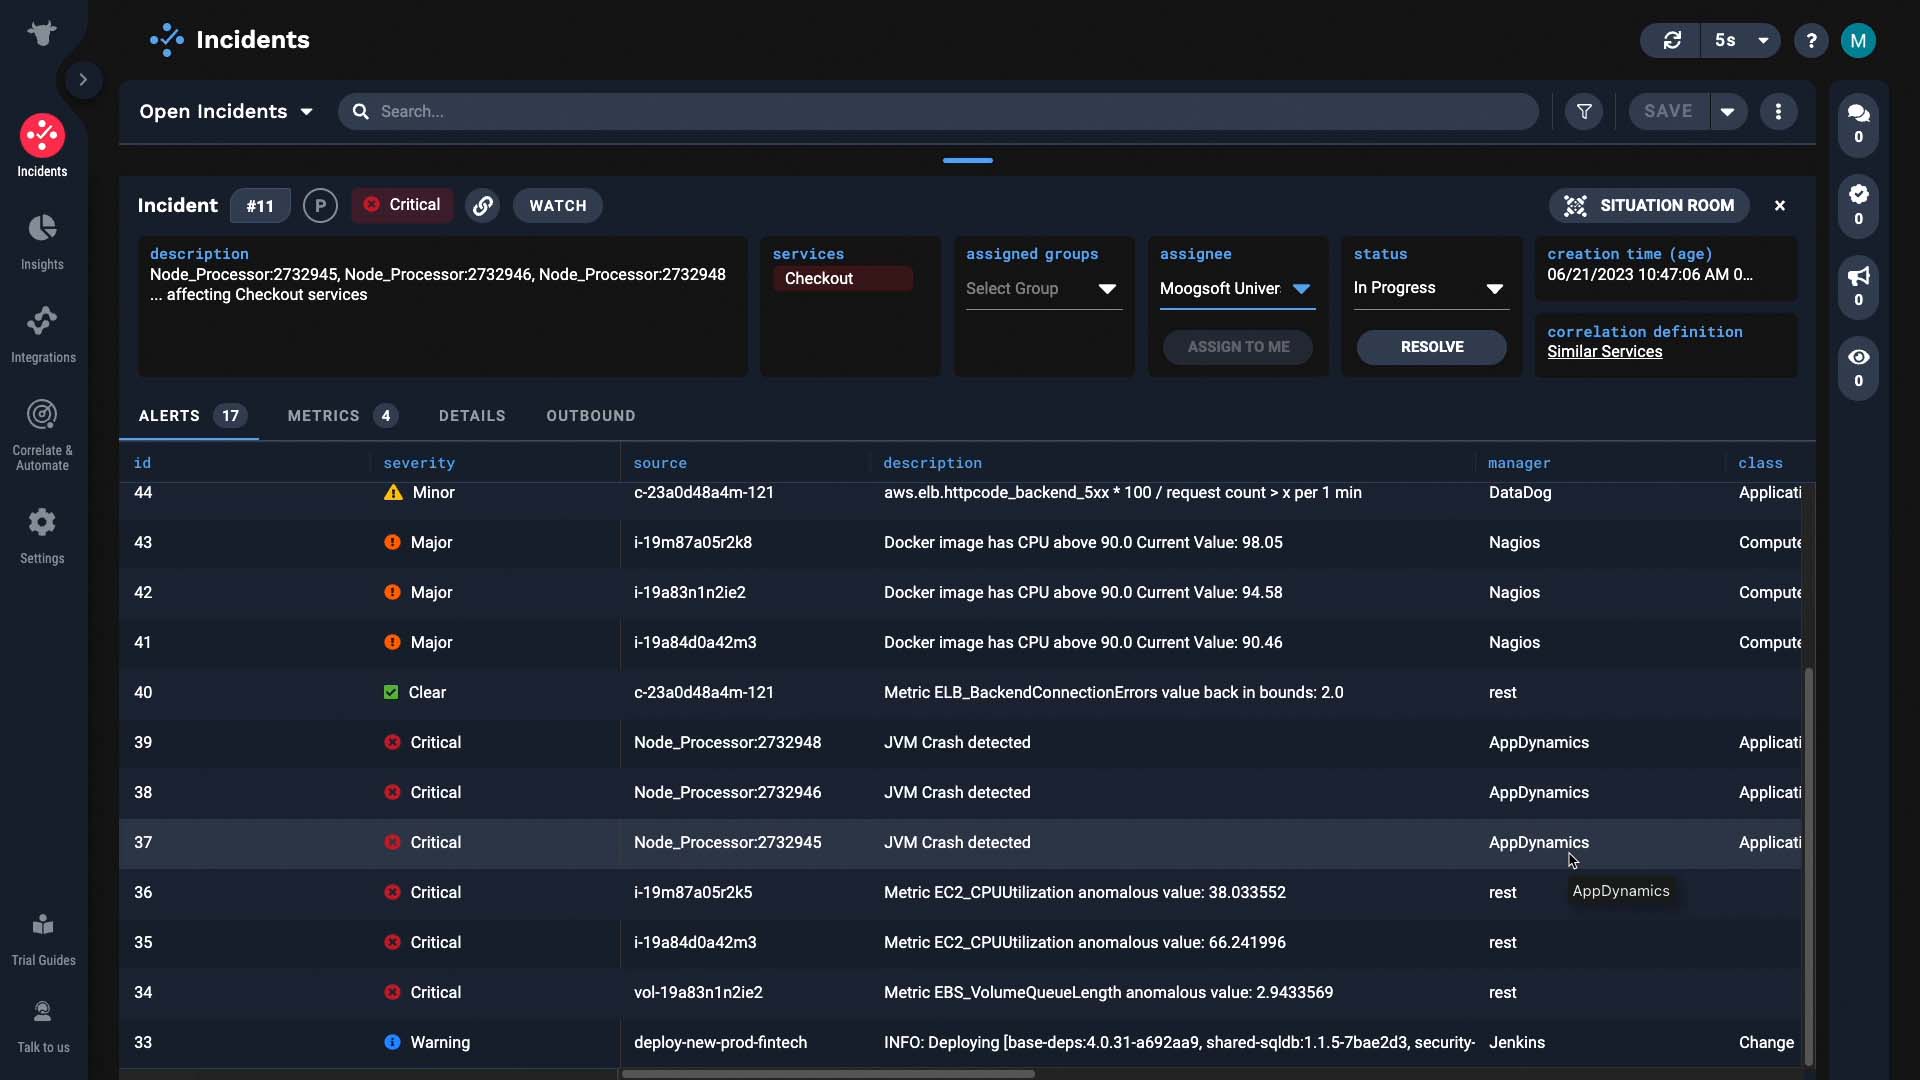The width and height of the screenshot is (1920, 1080).
Task: Click the panel drag handle bar
Action: 967,160
